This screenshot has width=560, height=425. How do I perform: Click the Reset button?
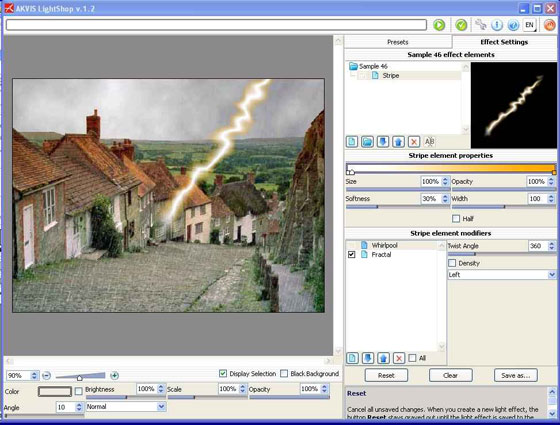[x=386, y=375]
